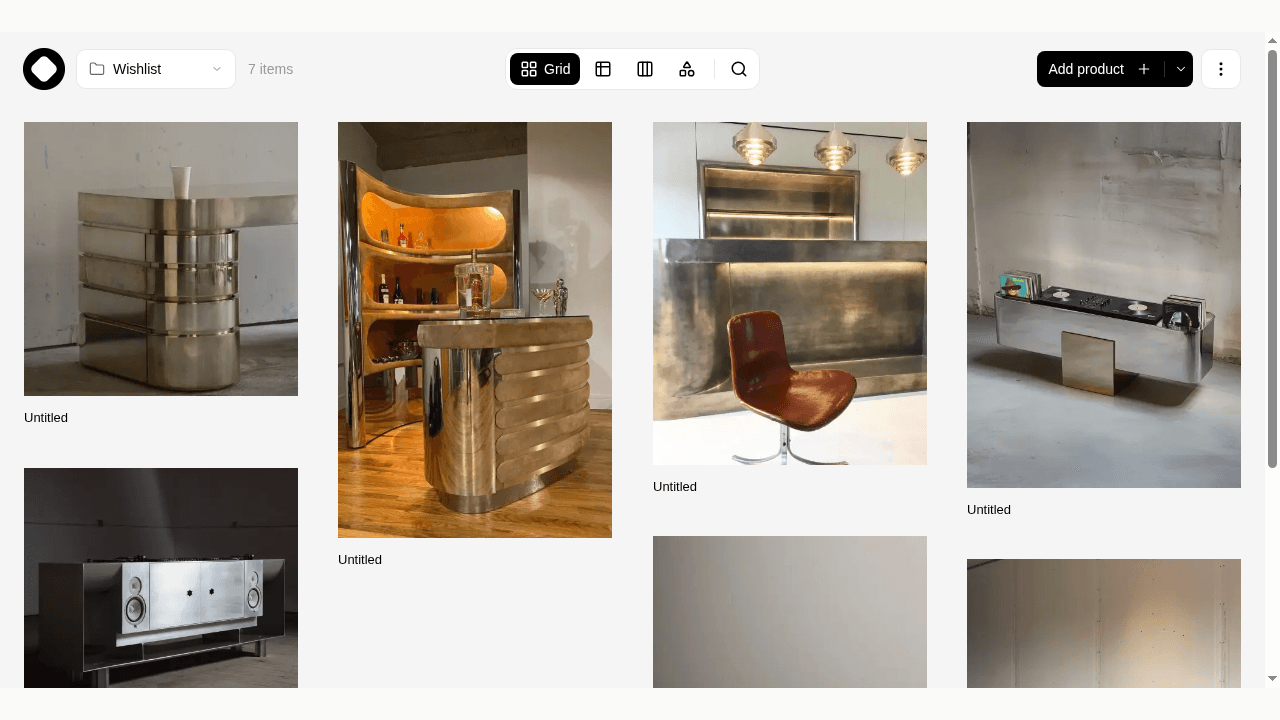
Task: Click the Untitled label under leather chair
Action: [675, 487]
